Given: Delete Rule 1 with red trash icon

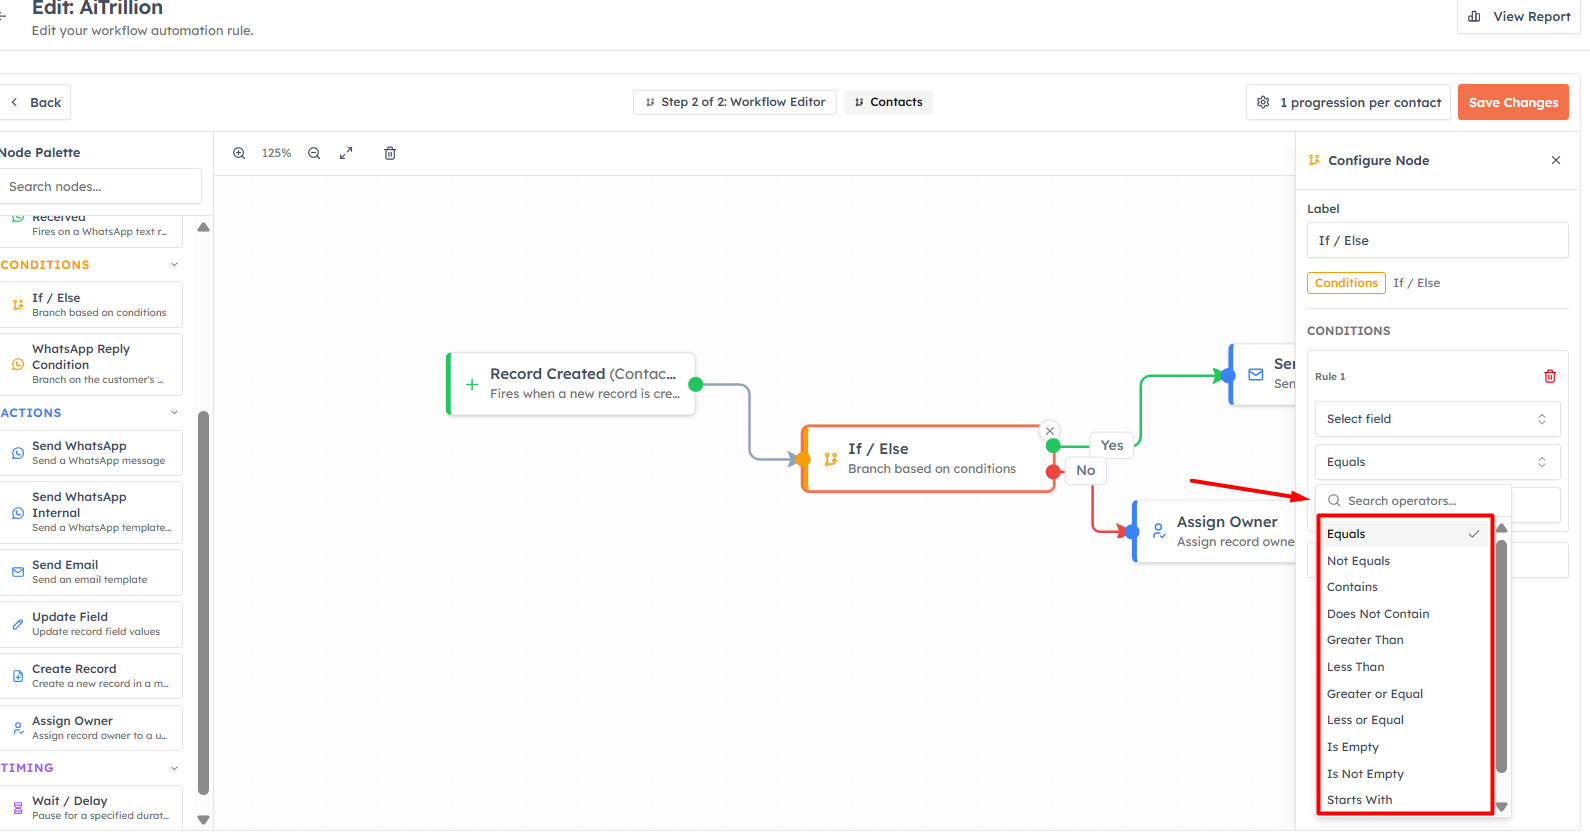Looking at the screenshot, I should pos(1550,376).
